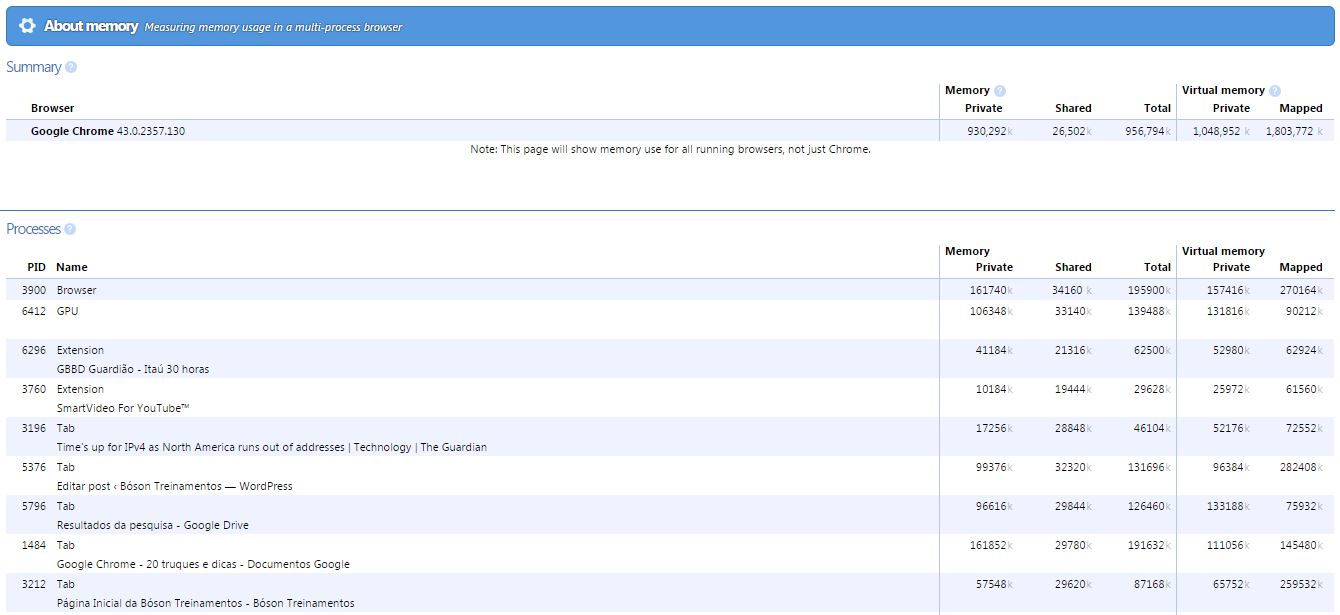Click the Summary section heading

click(x=33, y=67)
